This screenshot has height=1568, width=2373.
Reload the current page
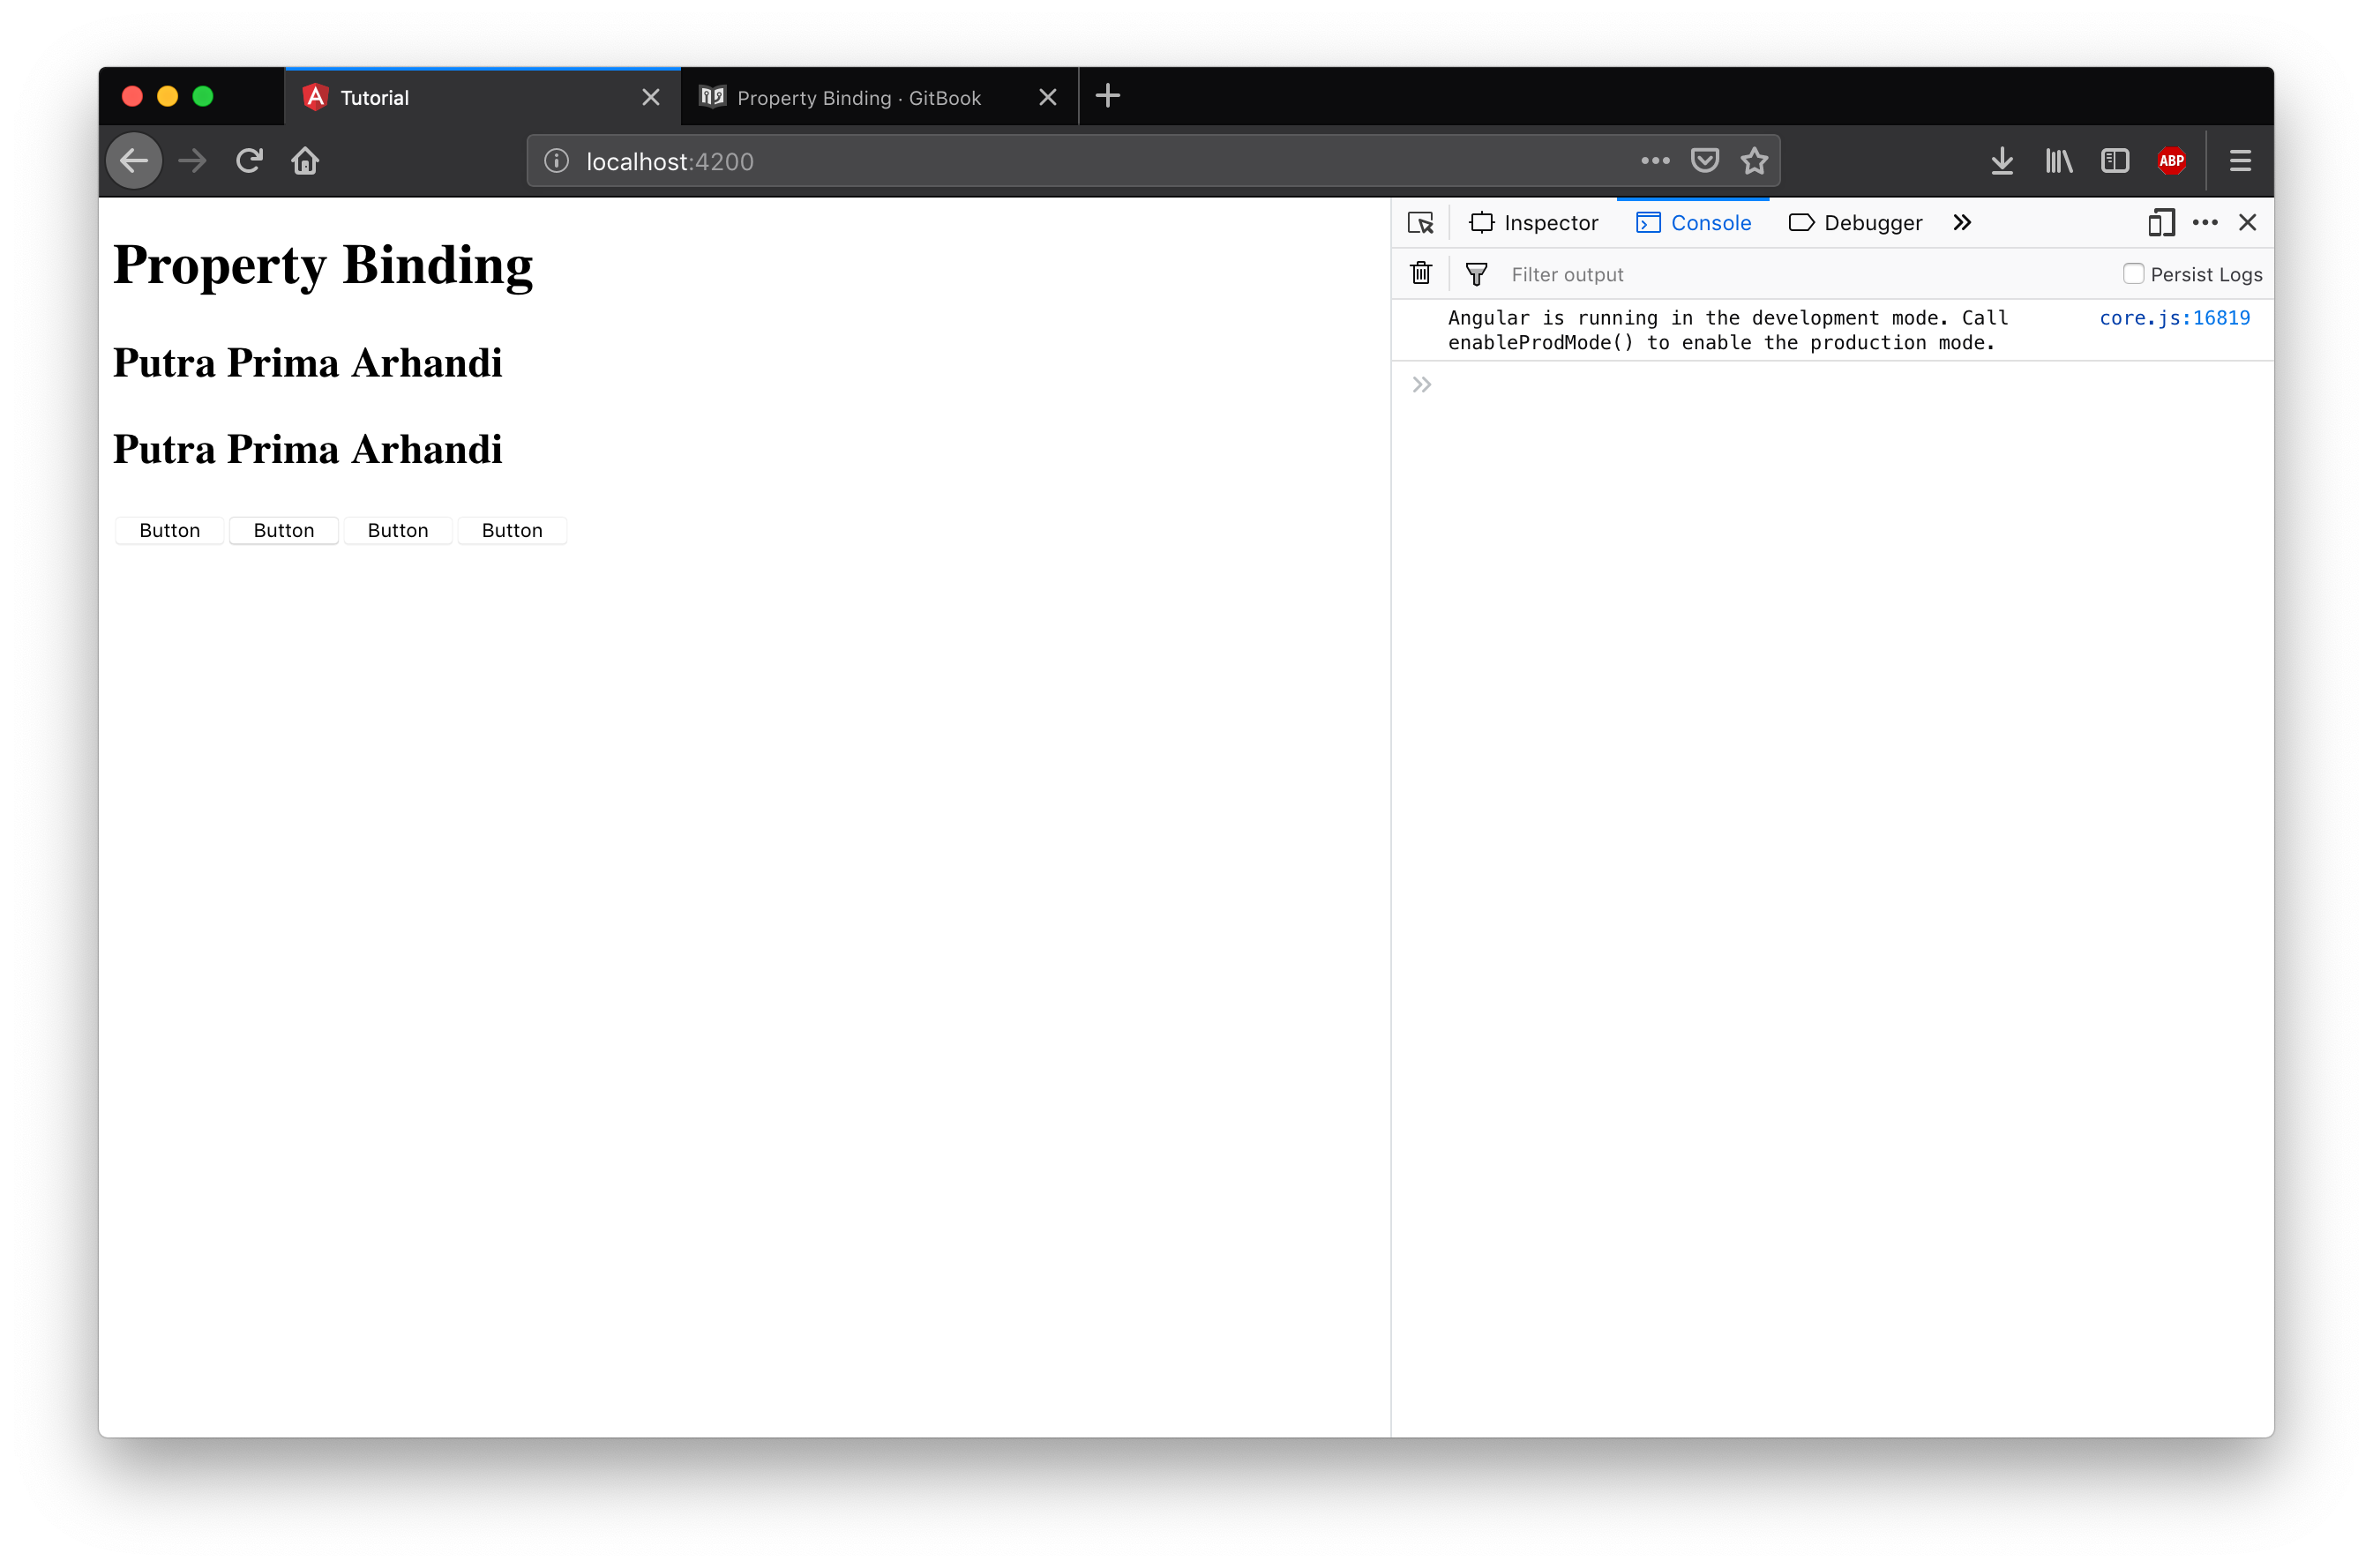point(249,161)
